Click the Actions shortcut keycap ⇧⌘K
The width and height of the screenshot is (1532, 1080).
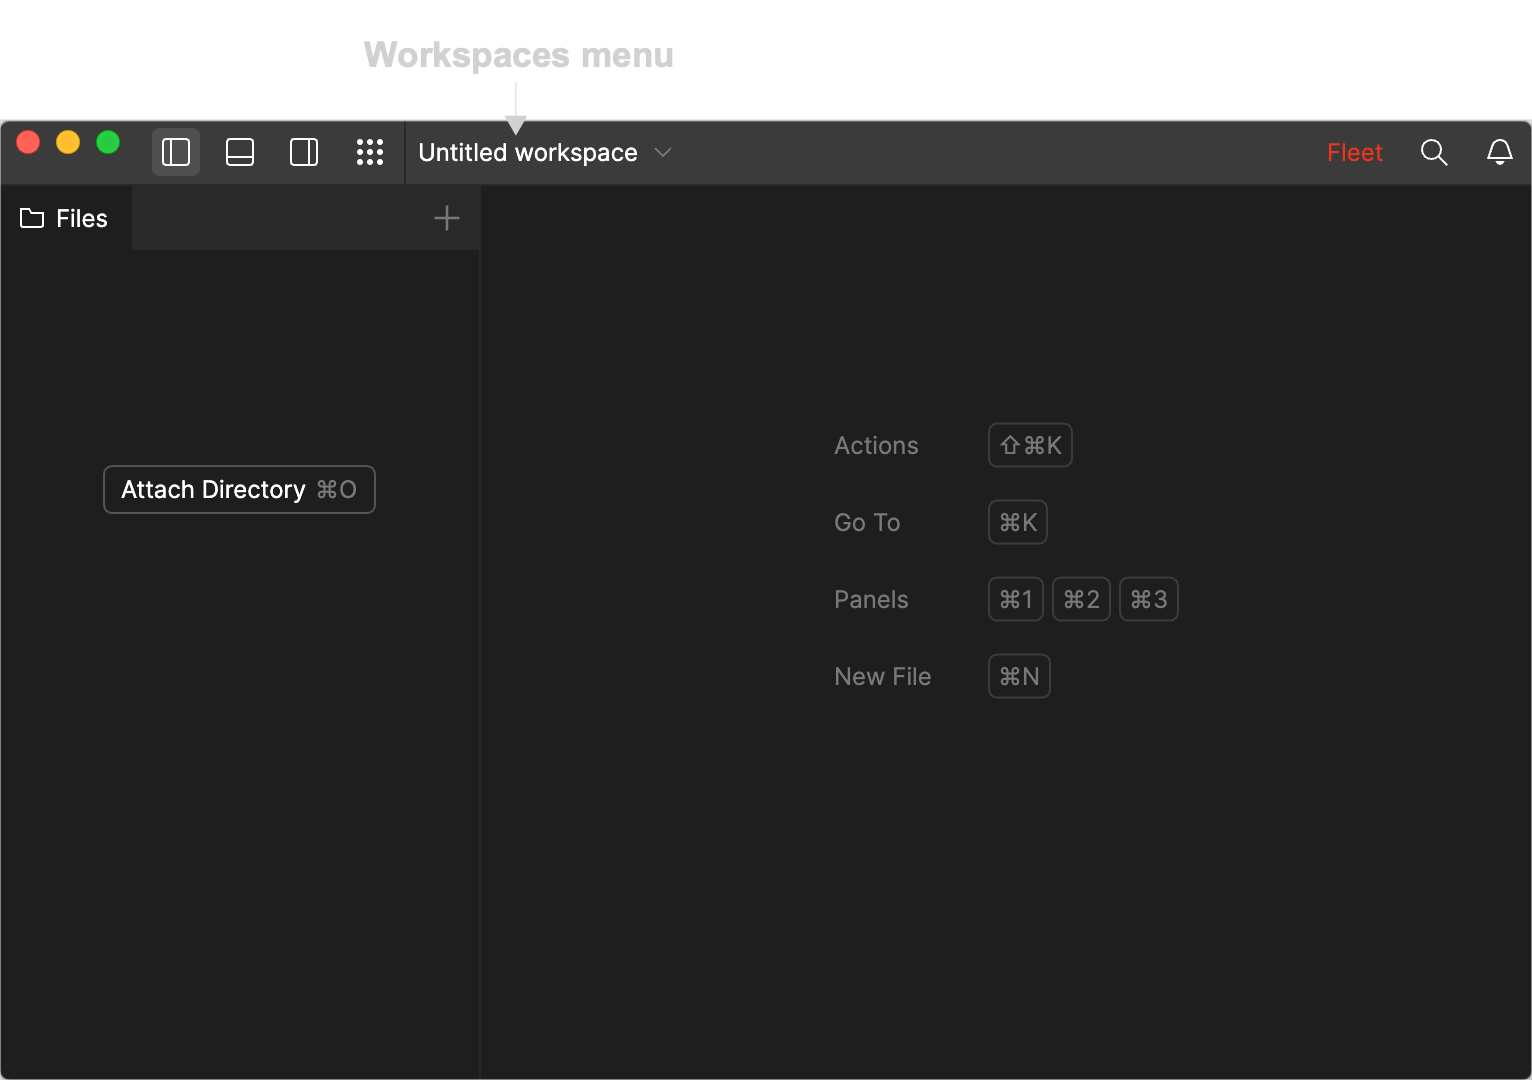pyautogui.click(x=1030, y=445)
